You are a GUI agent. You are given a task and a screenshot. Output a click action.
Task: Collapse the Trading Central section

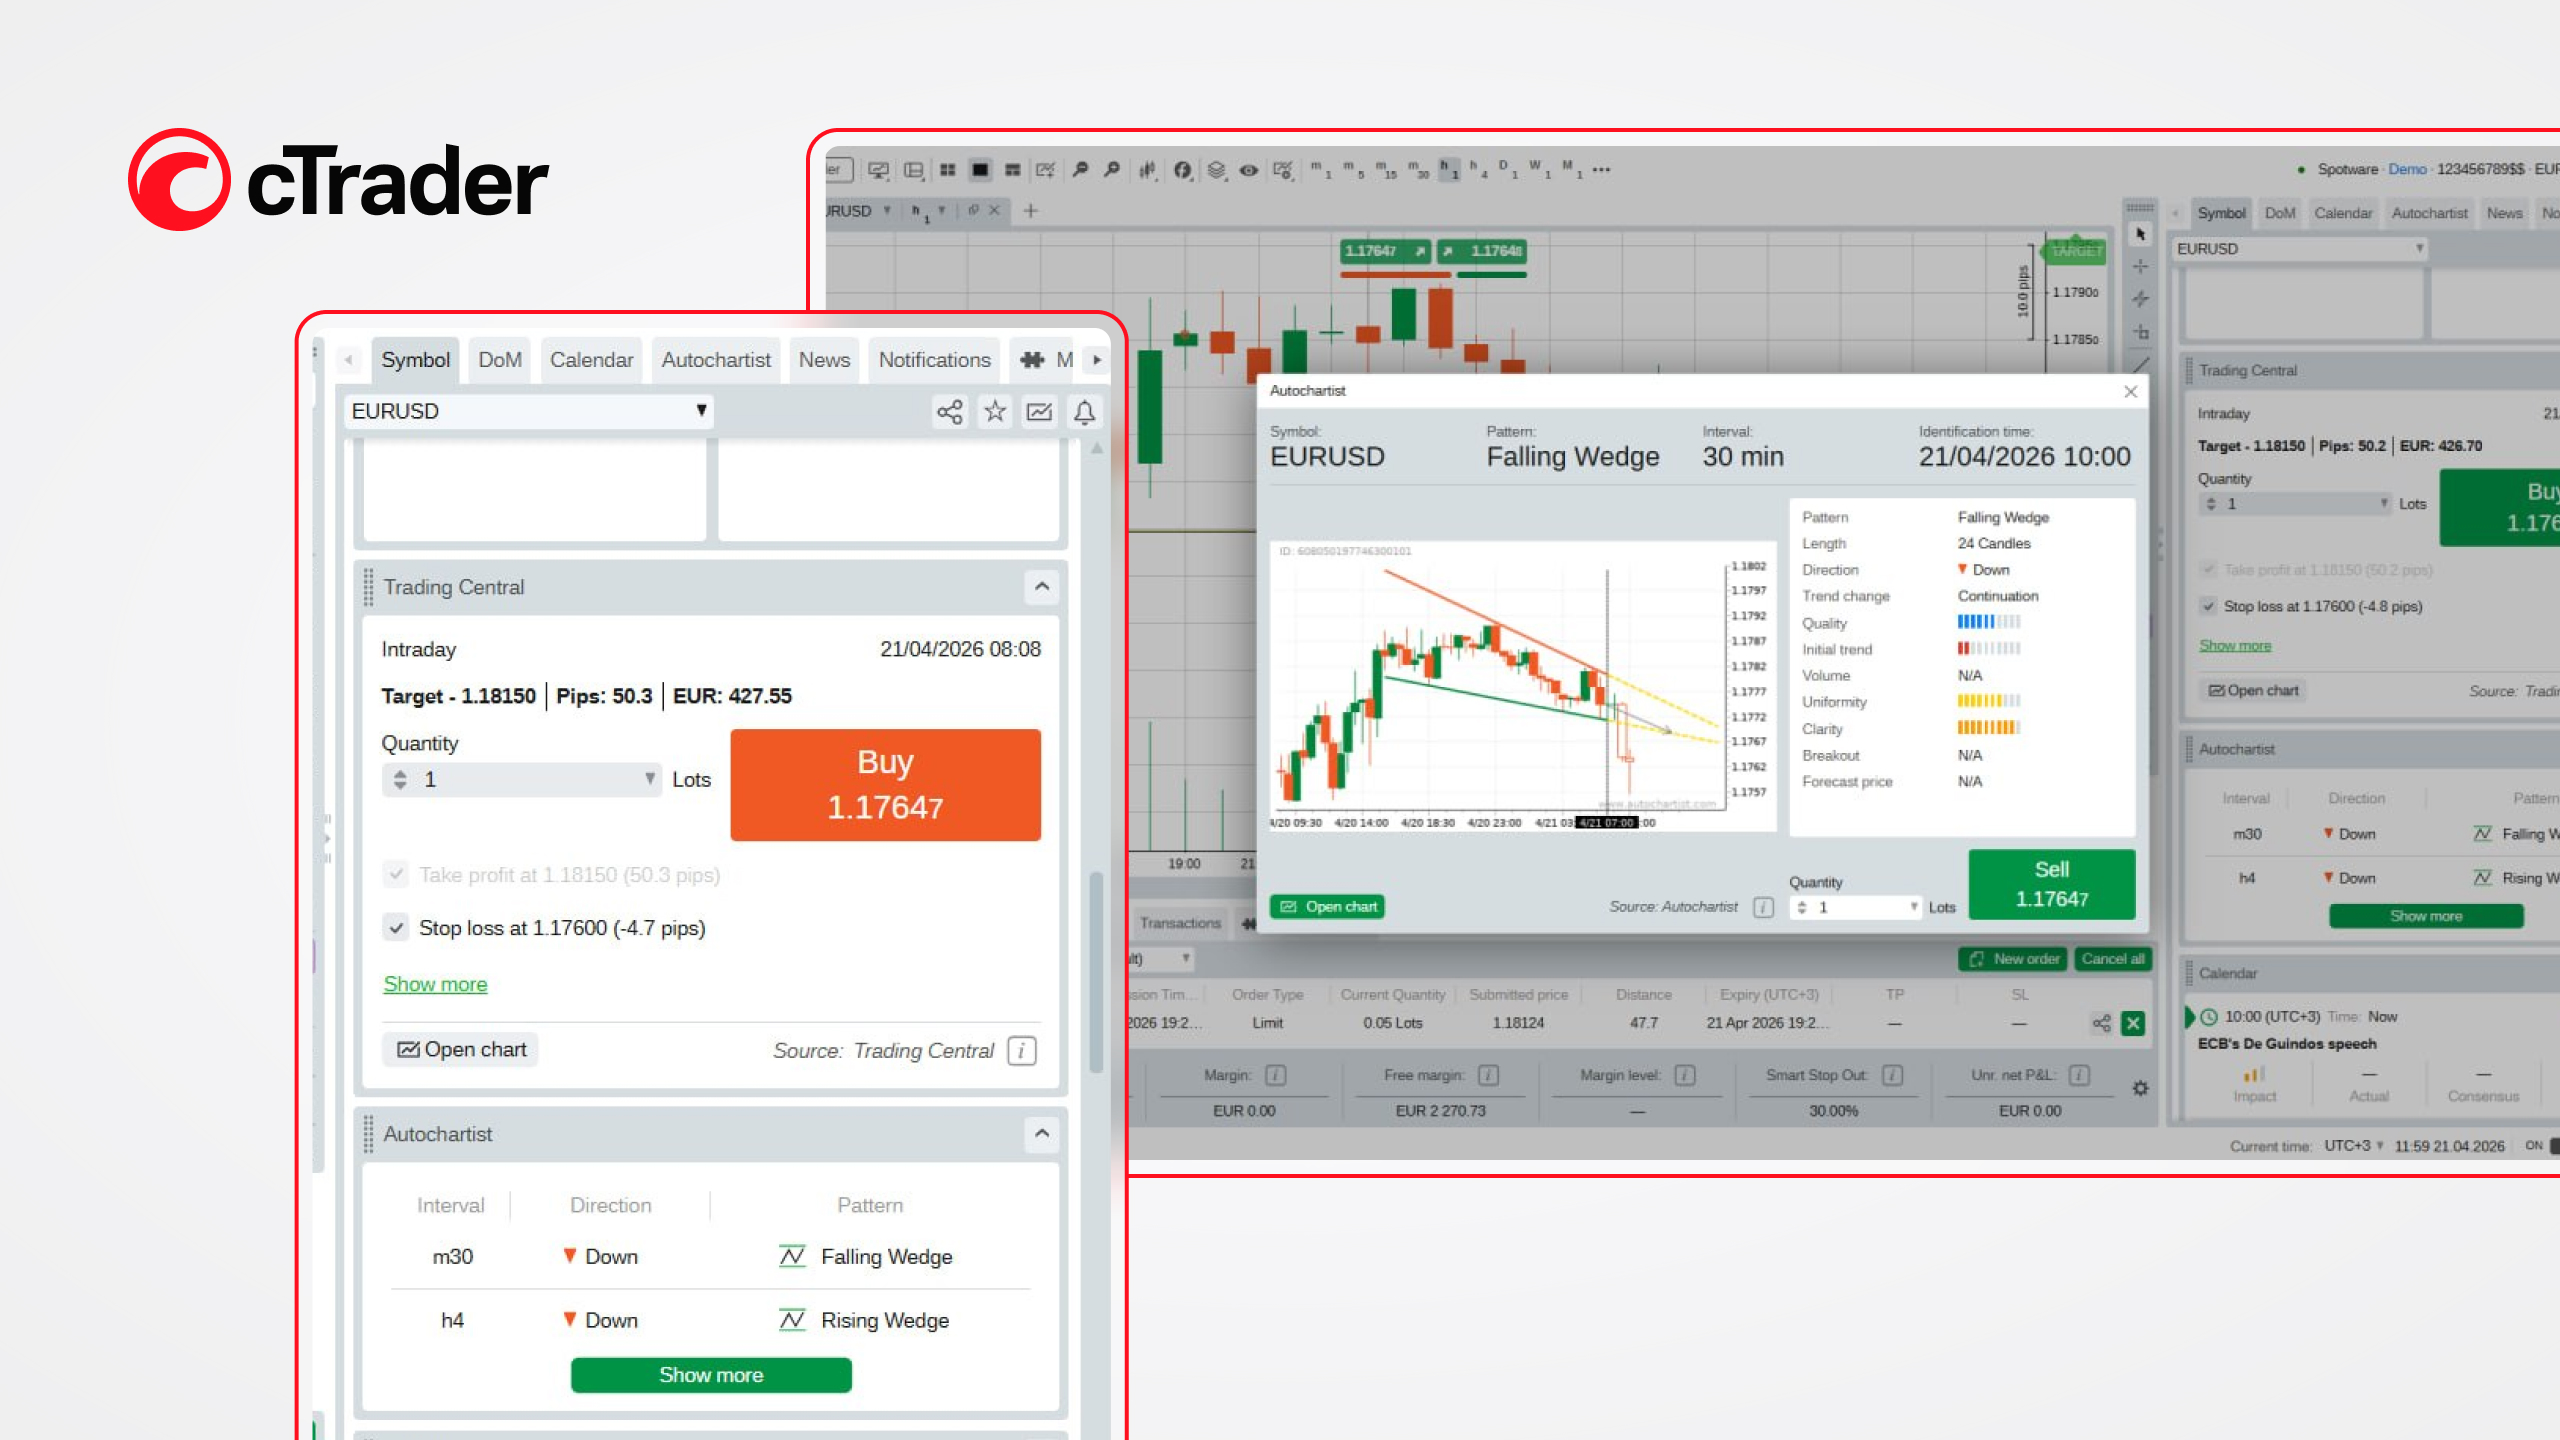coord(1042,587)
